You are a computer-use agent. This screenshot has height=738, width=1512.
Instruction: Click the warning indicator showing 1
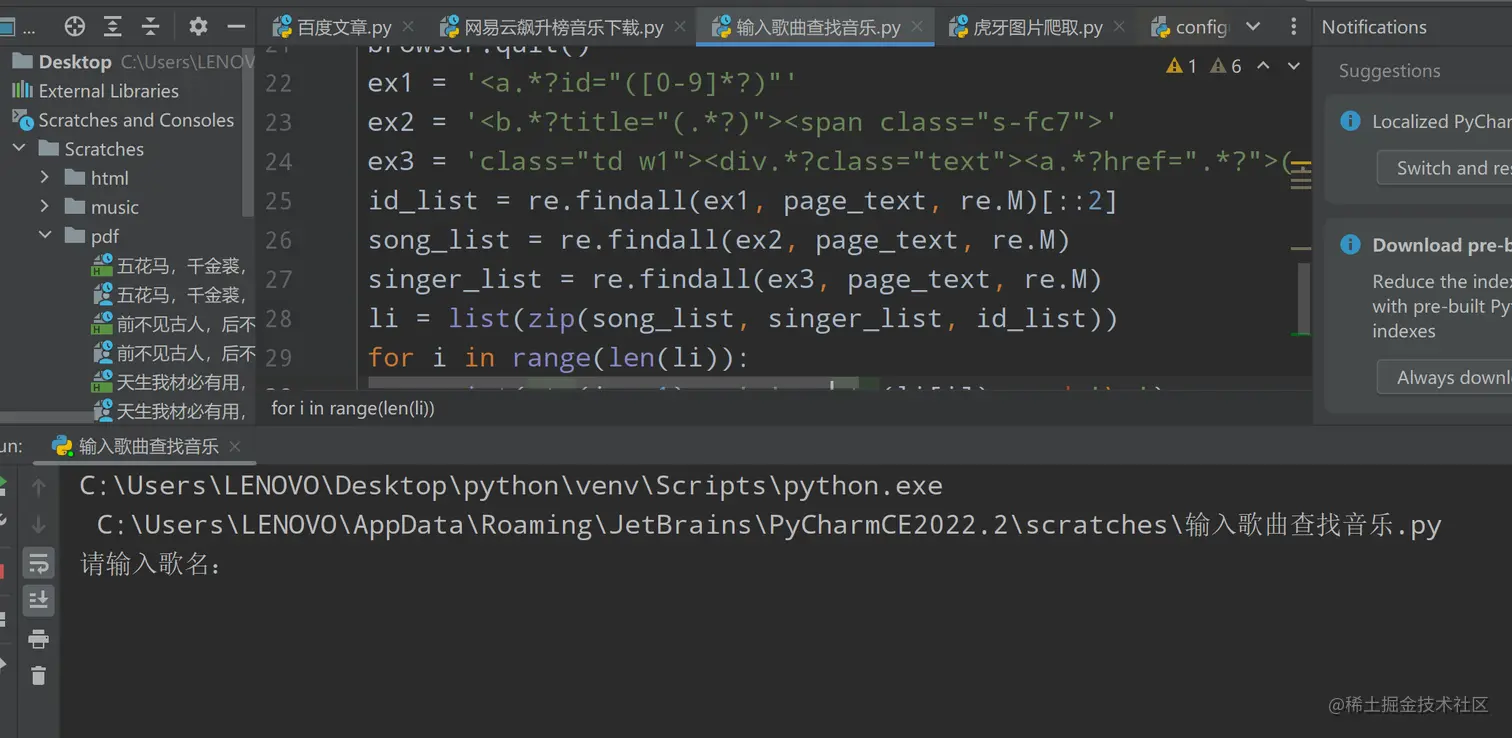pos(1181,66)
